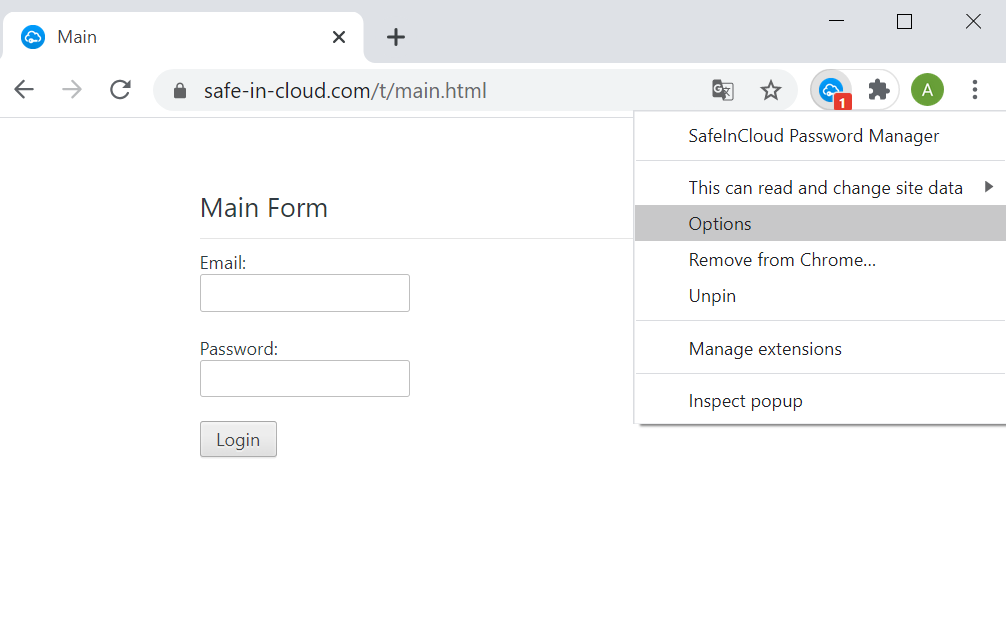The height and width of the screenshot is (634, 1006).
Task: Open the Extensions puzzle piece menu
Action: pyautogui.click(x=879, y=90)
